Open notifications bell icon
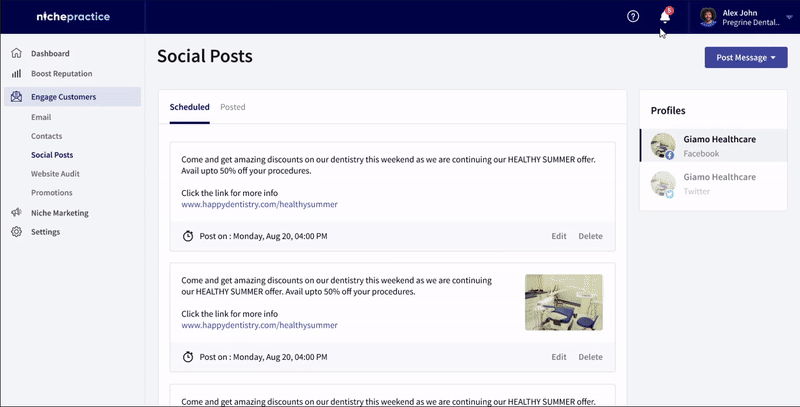 pyautogui.click(x=665, y=16)
